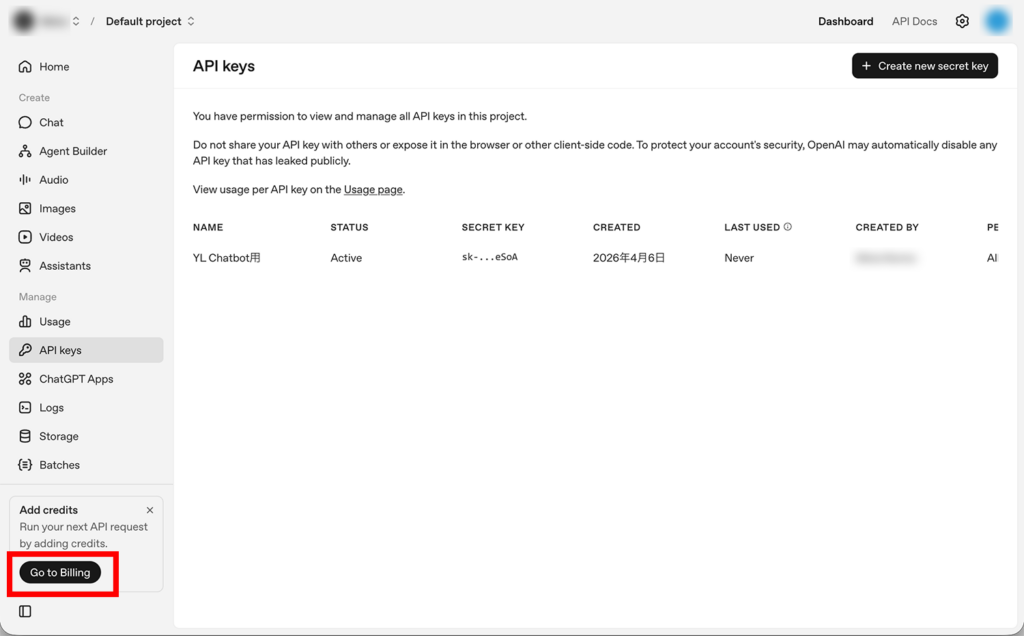
Task: Go to Billing from Add credits panel
Action: coord(60,572)
